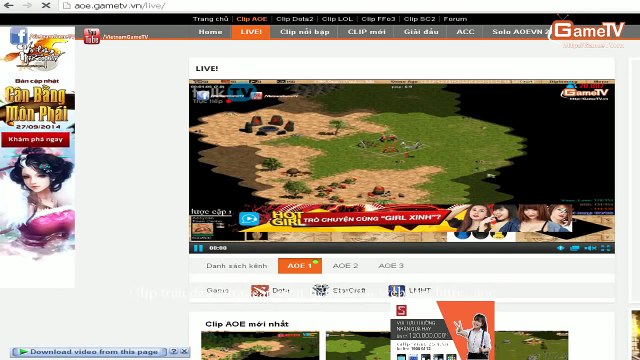Stop page loading with the X button
This screenshot has height=360, width=640.
pos(46,5)
